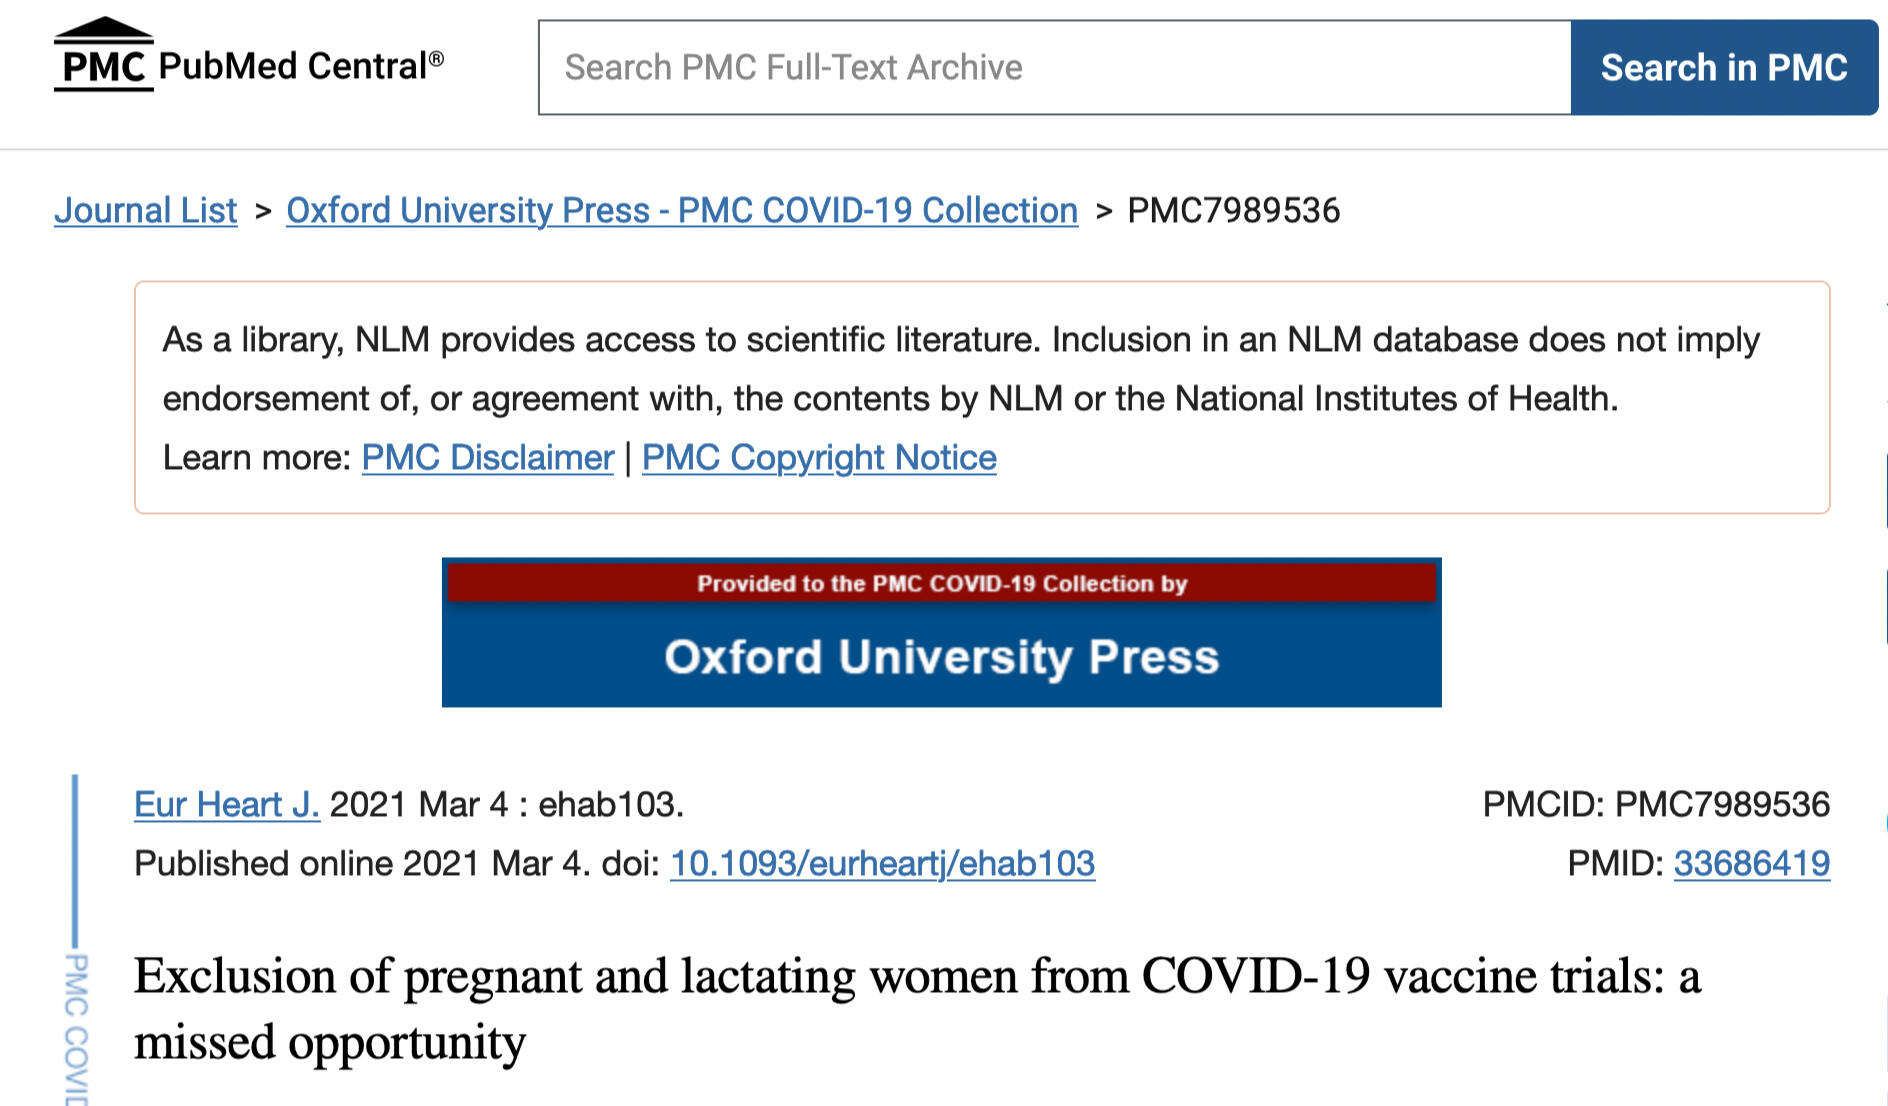
Task: Click the blue Oxford University Press banner title
Action: 941,657
